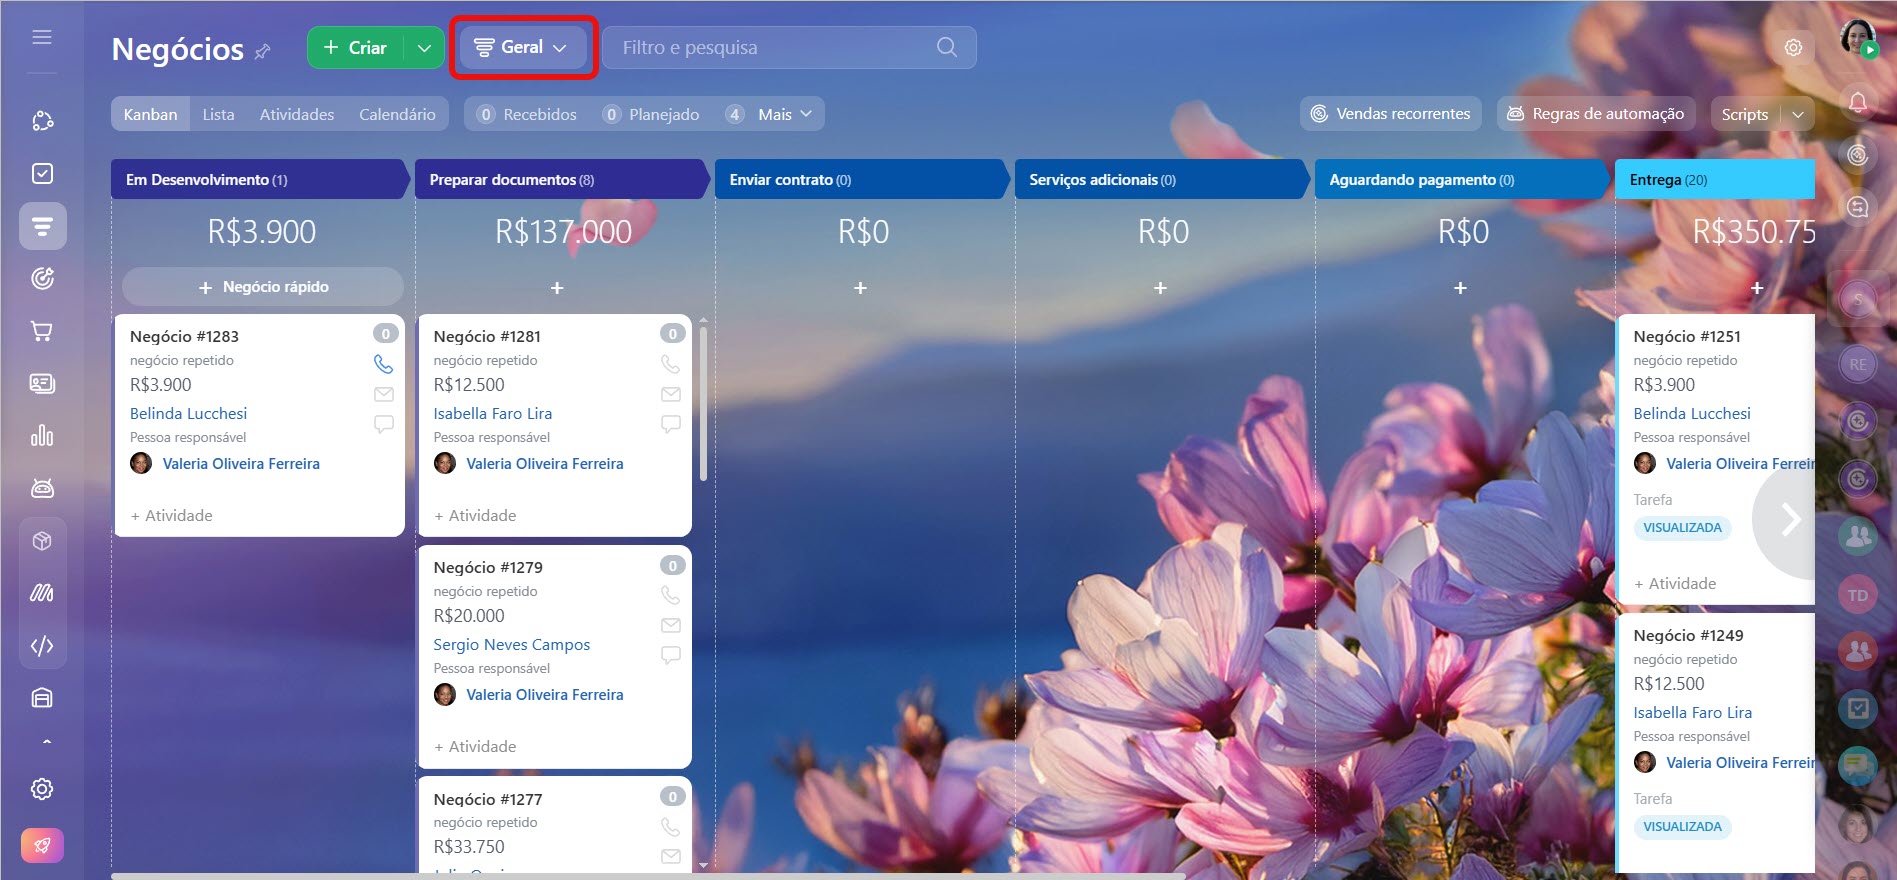
Task: Open the Criar button dropdown arrow
Action: tap(424, 48)
